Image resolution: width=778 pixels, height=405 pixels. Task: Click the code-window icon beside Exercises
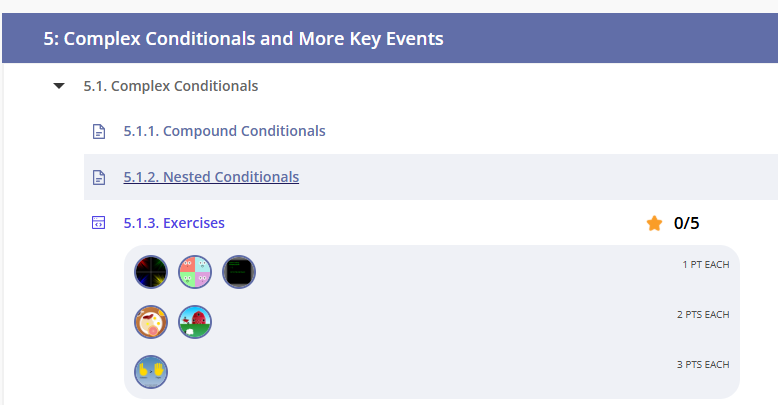[98, 223]
